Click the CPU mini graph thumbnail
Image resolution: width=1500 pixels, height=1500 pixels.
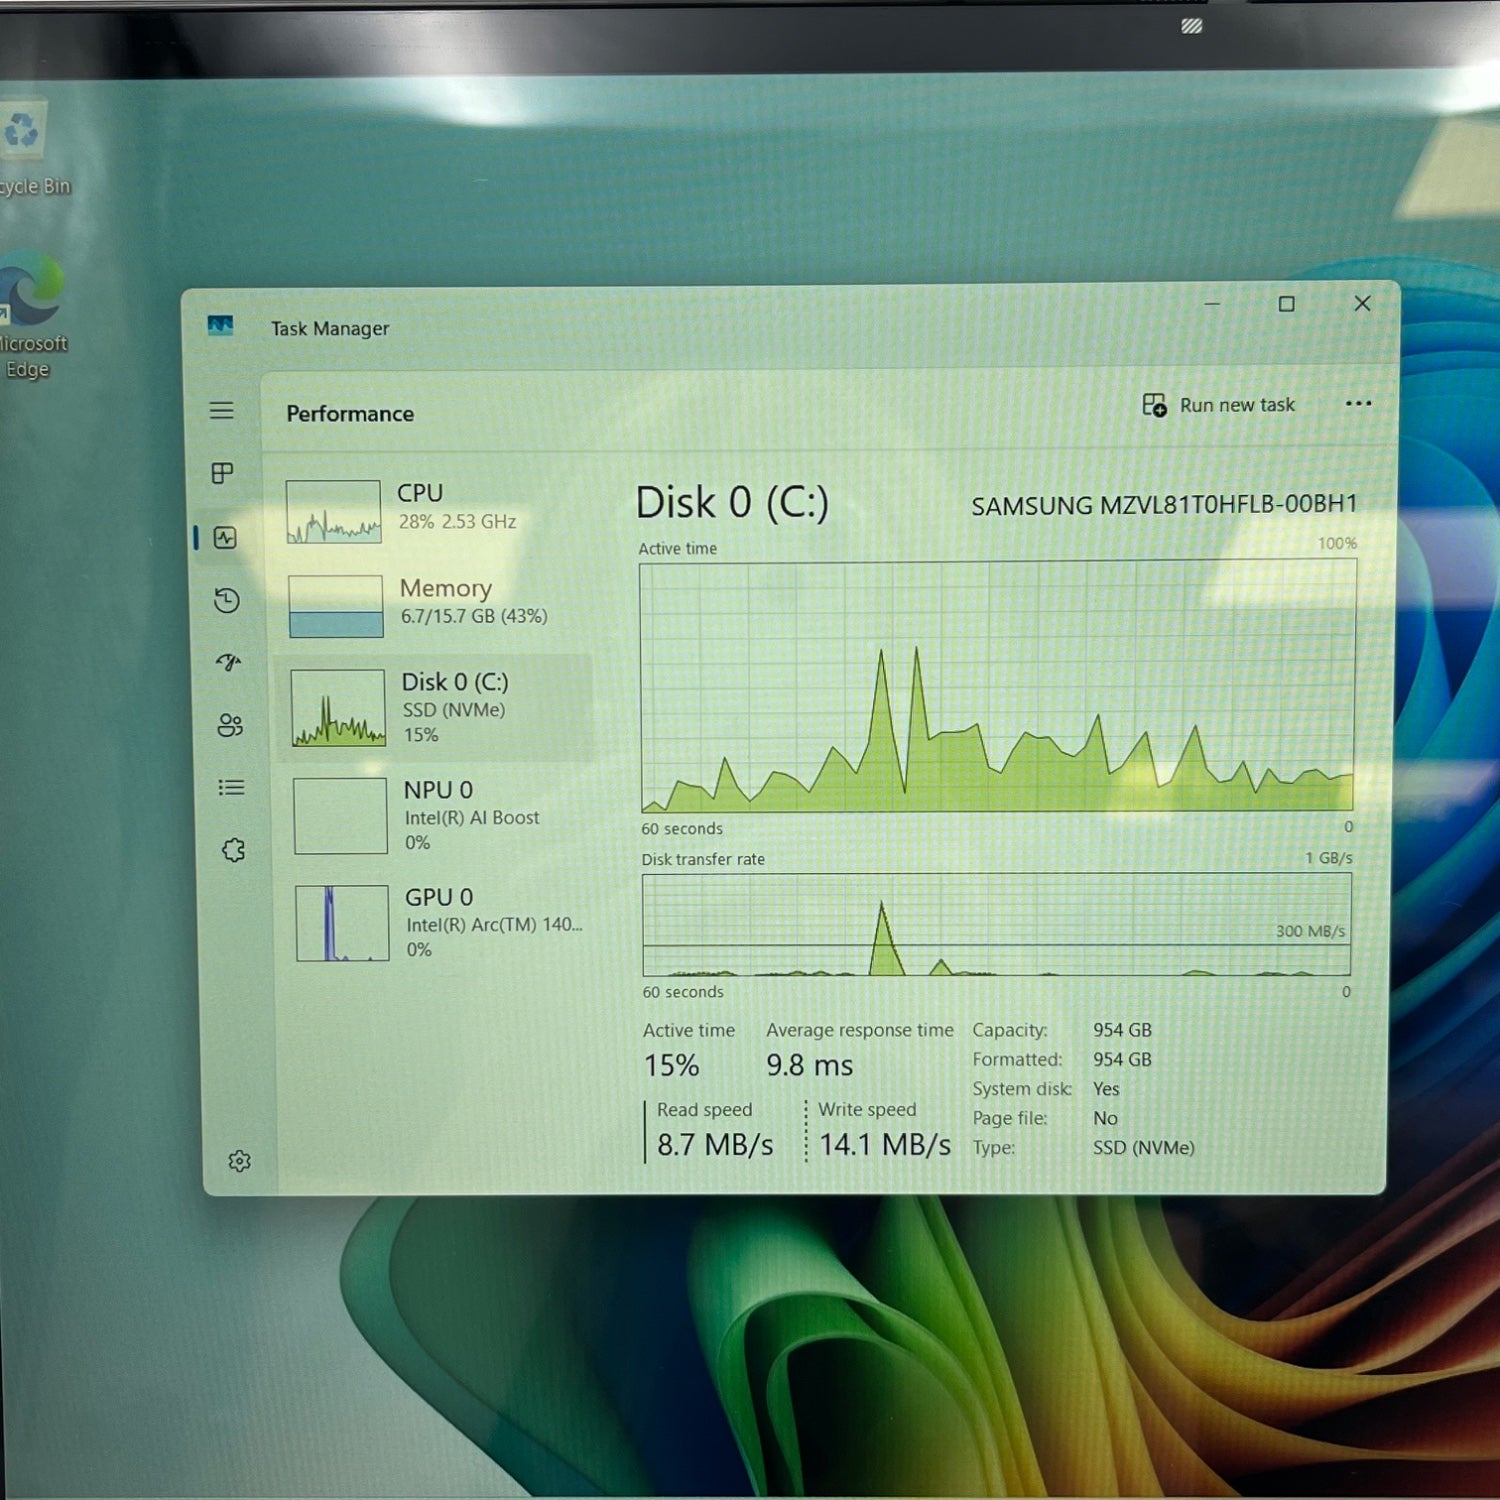pyautogui.click(x=333, y=512)
